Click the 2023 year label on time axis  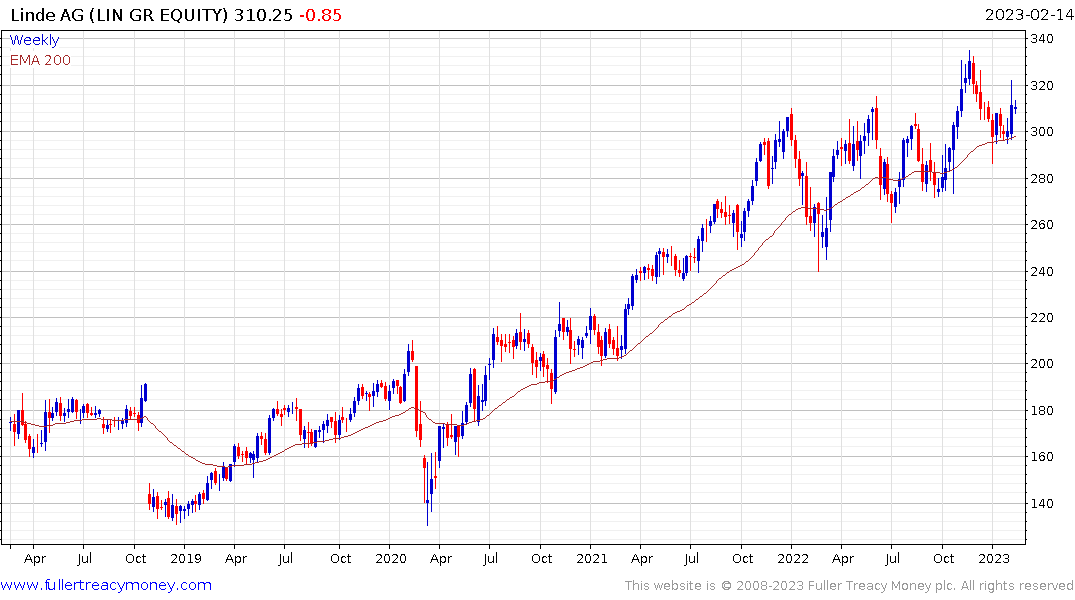994,558
